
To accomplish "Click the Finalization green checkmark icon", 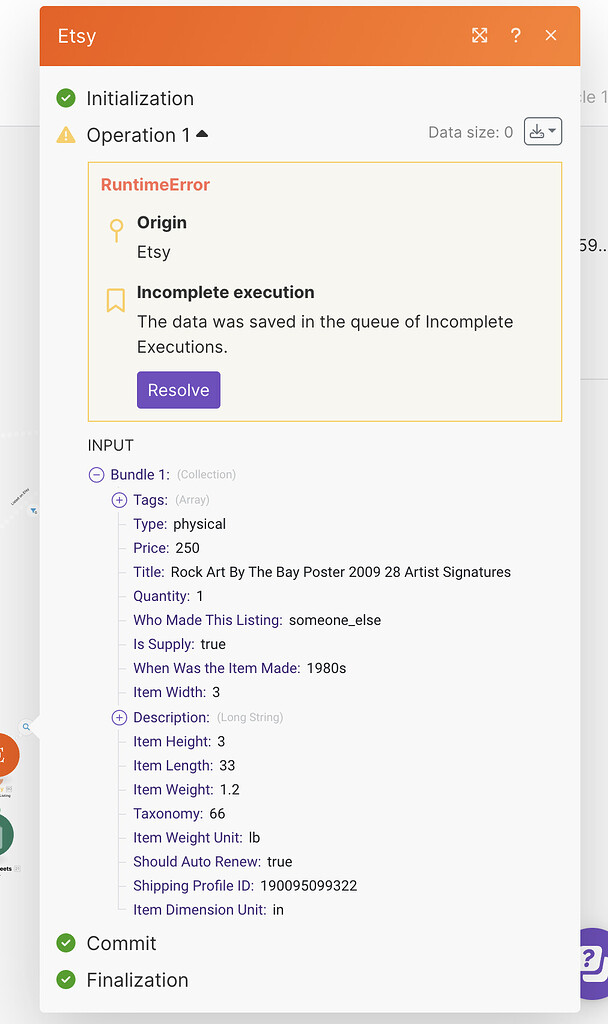I will [x=66, y=980].
